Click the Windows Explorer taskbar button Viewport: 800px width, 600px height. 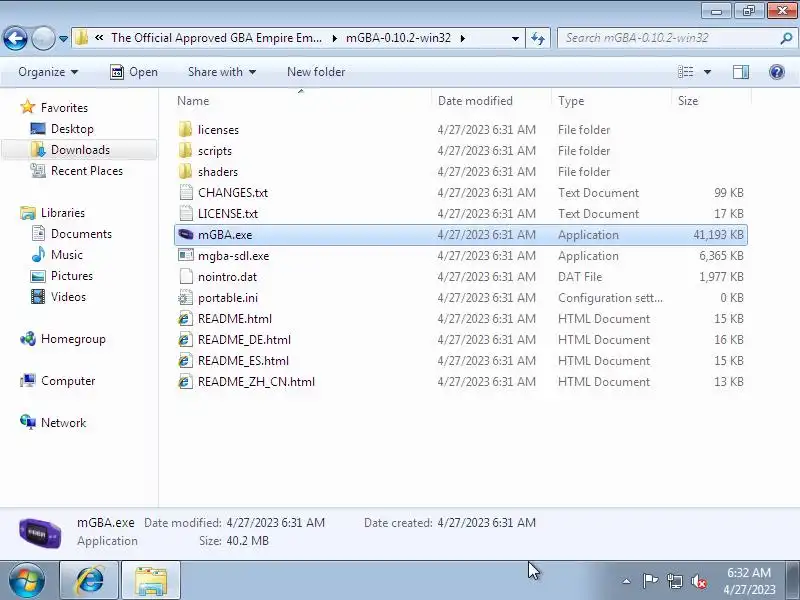[x=151, y=581]
